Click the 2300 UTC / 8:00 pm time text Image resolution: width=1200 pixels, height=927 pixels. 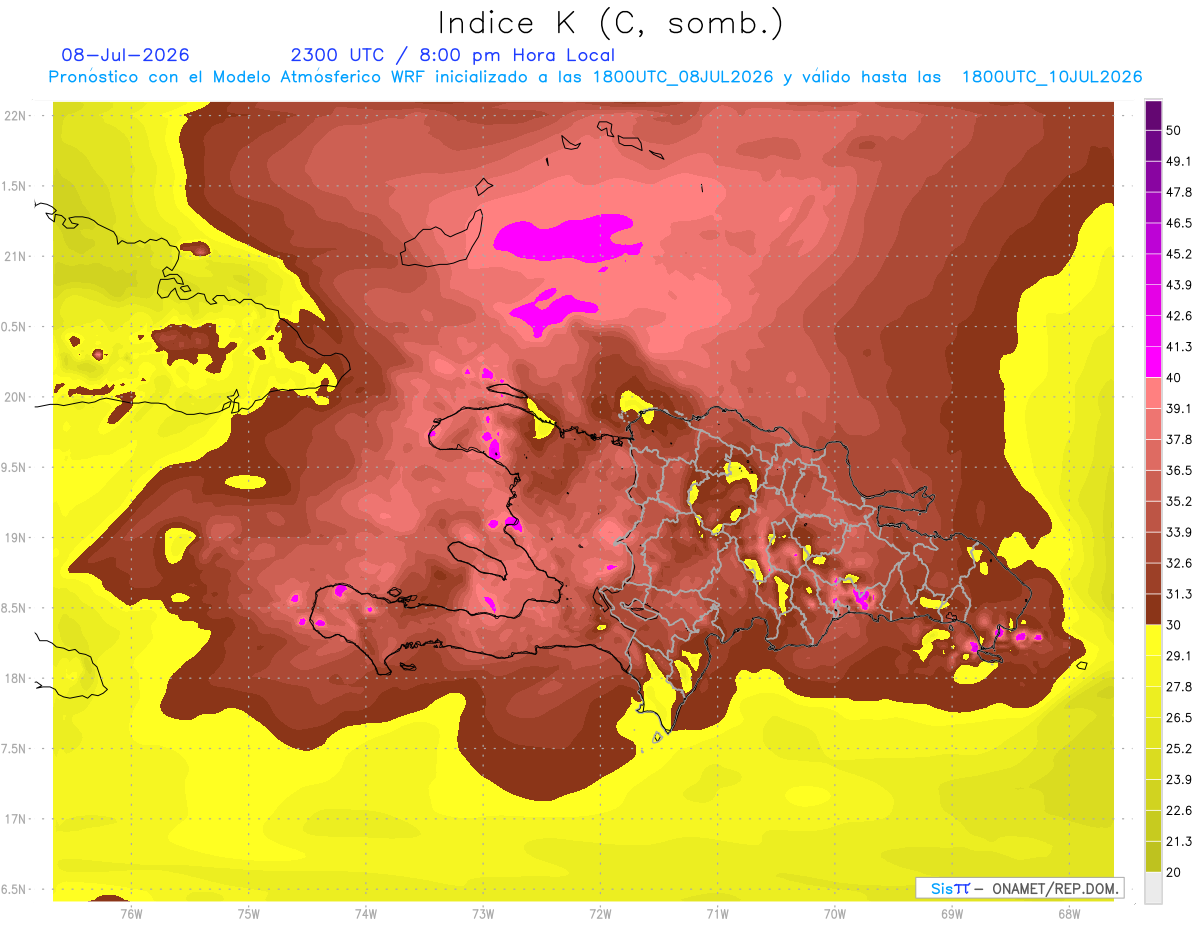tap(453, 55)
